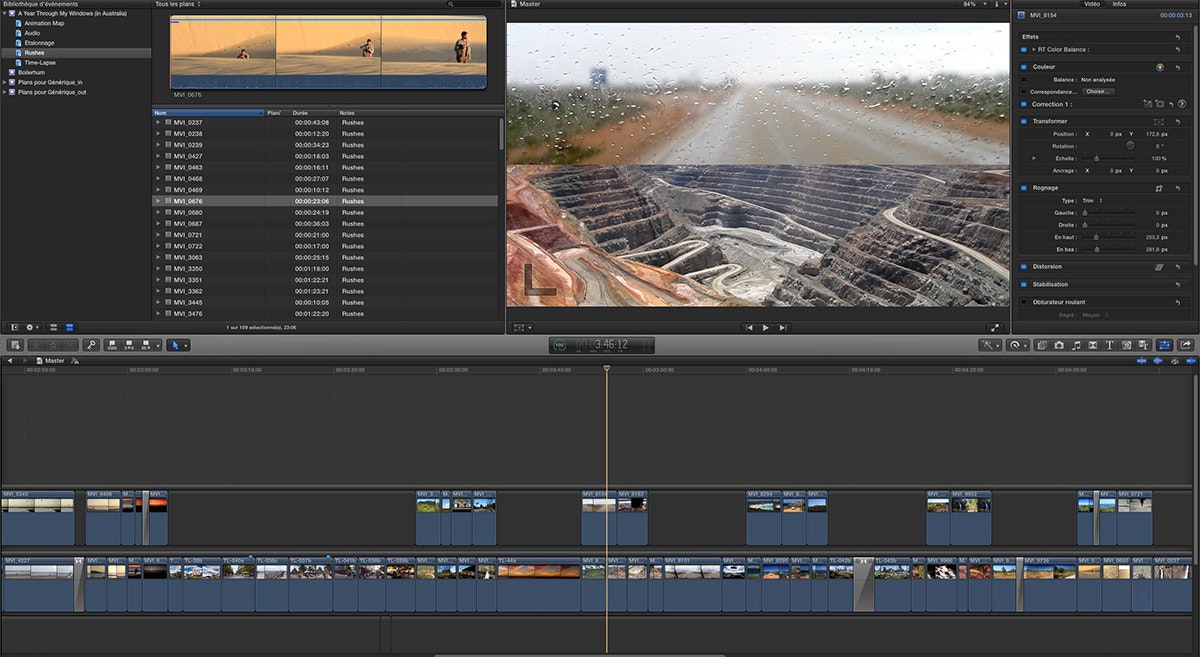This screenshot has width=1200, height=657.
Task: Open the Tous les plans filter dropdown
Action: 178,4
